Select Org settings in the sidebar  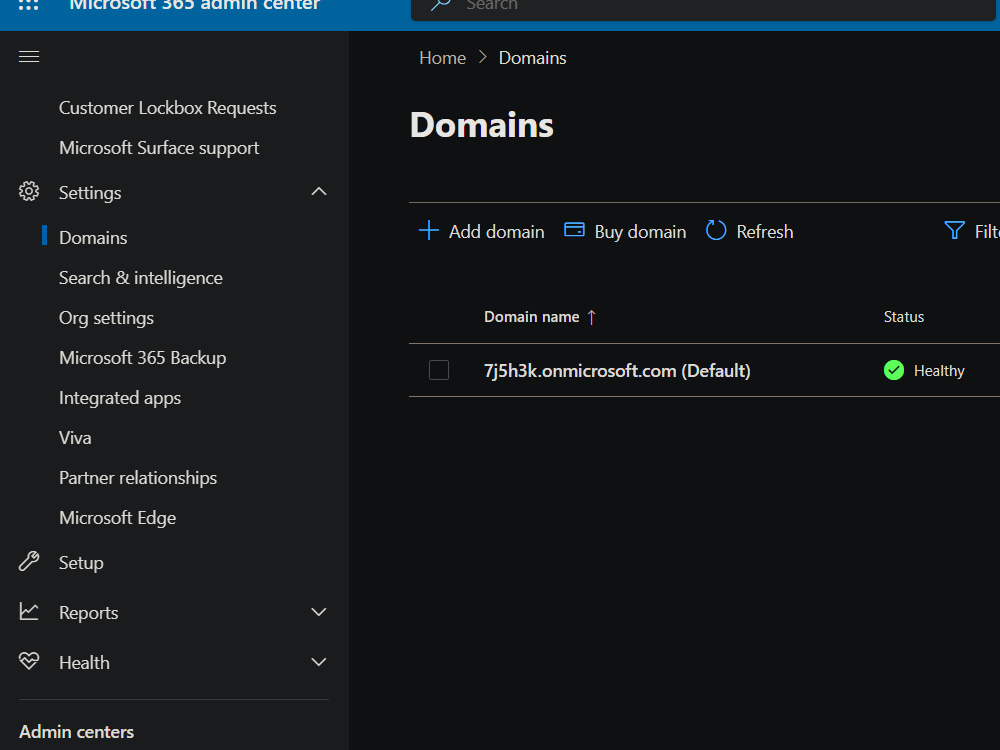[106, 317]
